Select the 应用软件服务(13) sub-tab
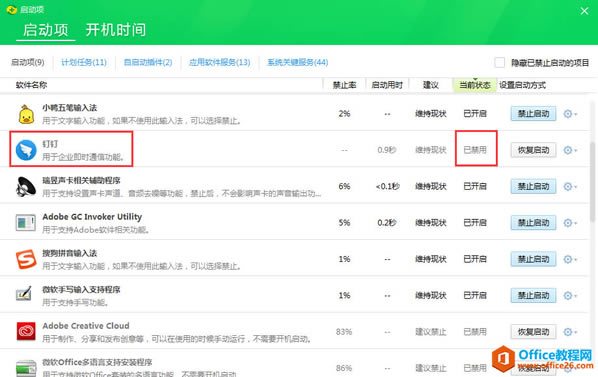 pyautogui.click(x=220, y=62)
